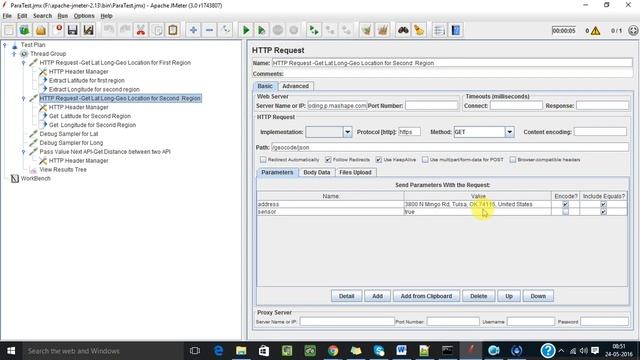Open the Method GET dropdown

509,132
